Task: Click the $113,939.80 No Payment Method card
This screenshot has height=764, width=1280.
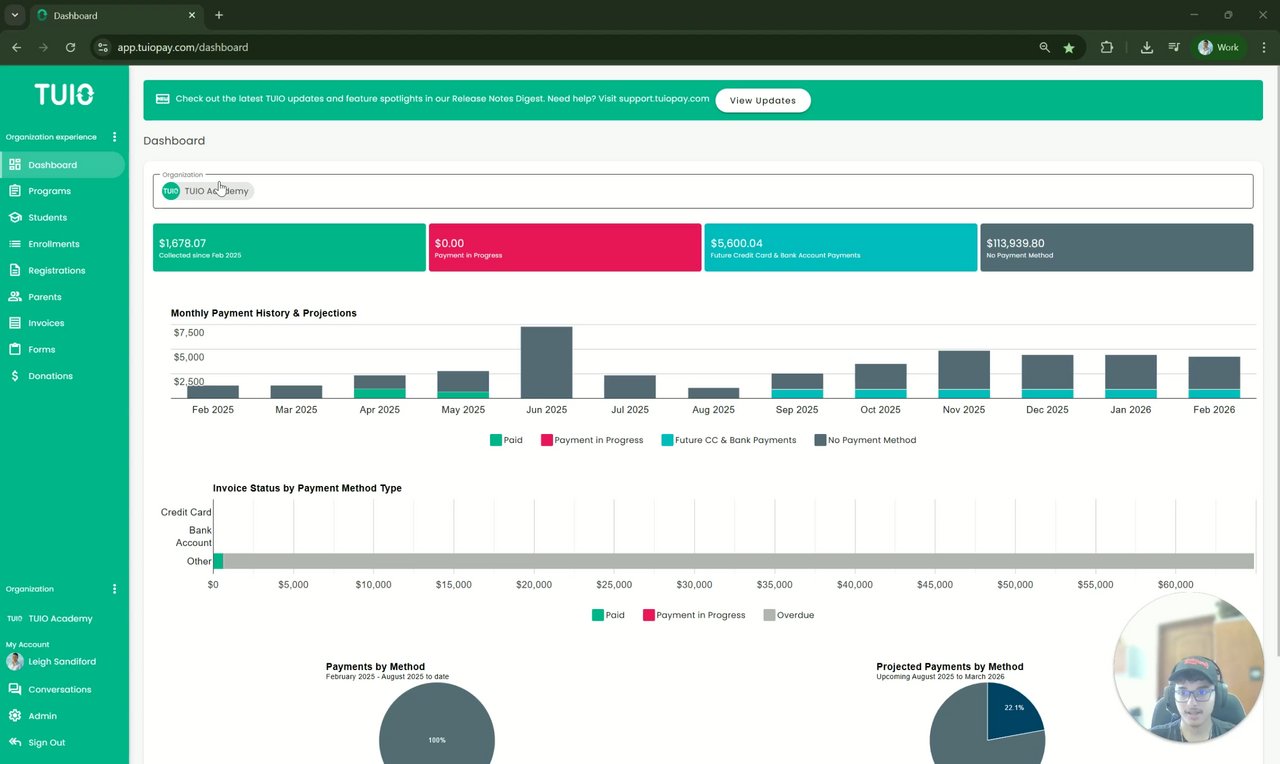Action: pyautogui.click(x=1116, y=247)
